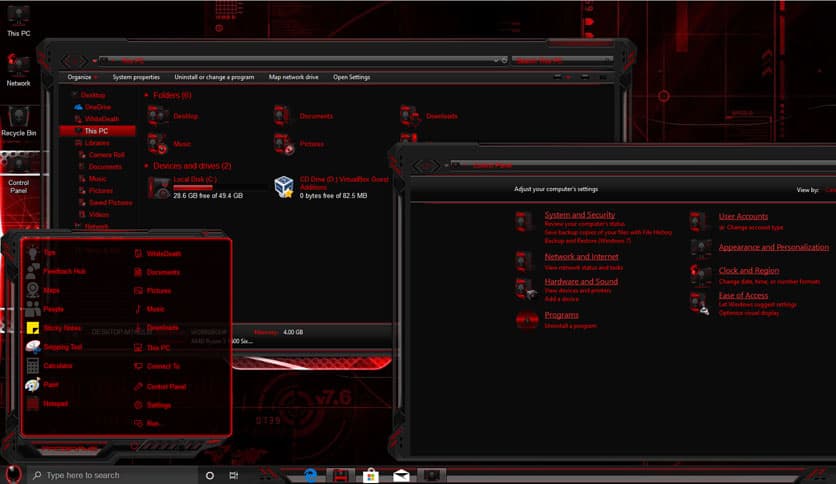Expand Desktop node in navigation tree
Image resolution: width=836 pixels, height=484 pixels.
pos(75,95)
